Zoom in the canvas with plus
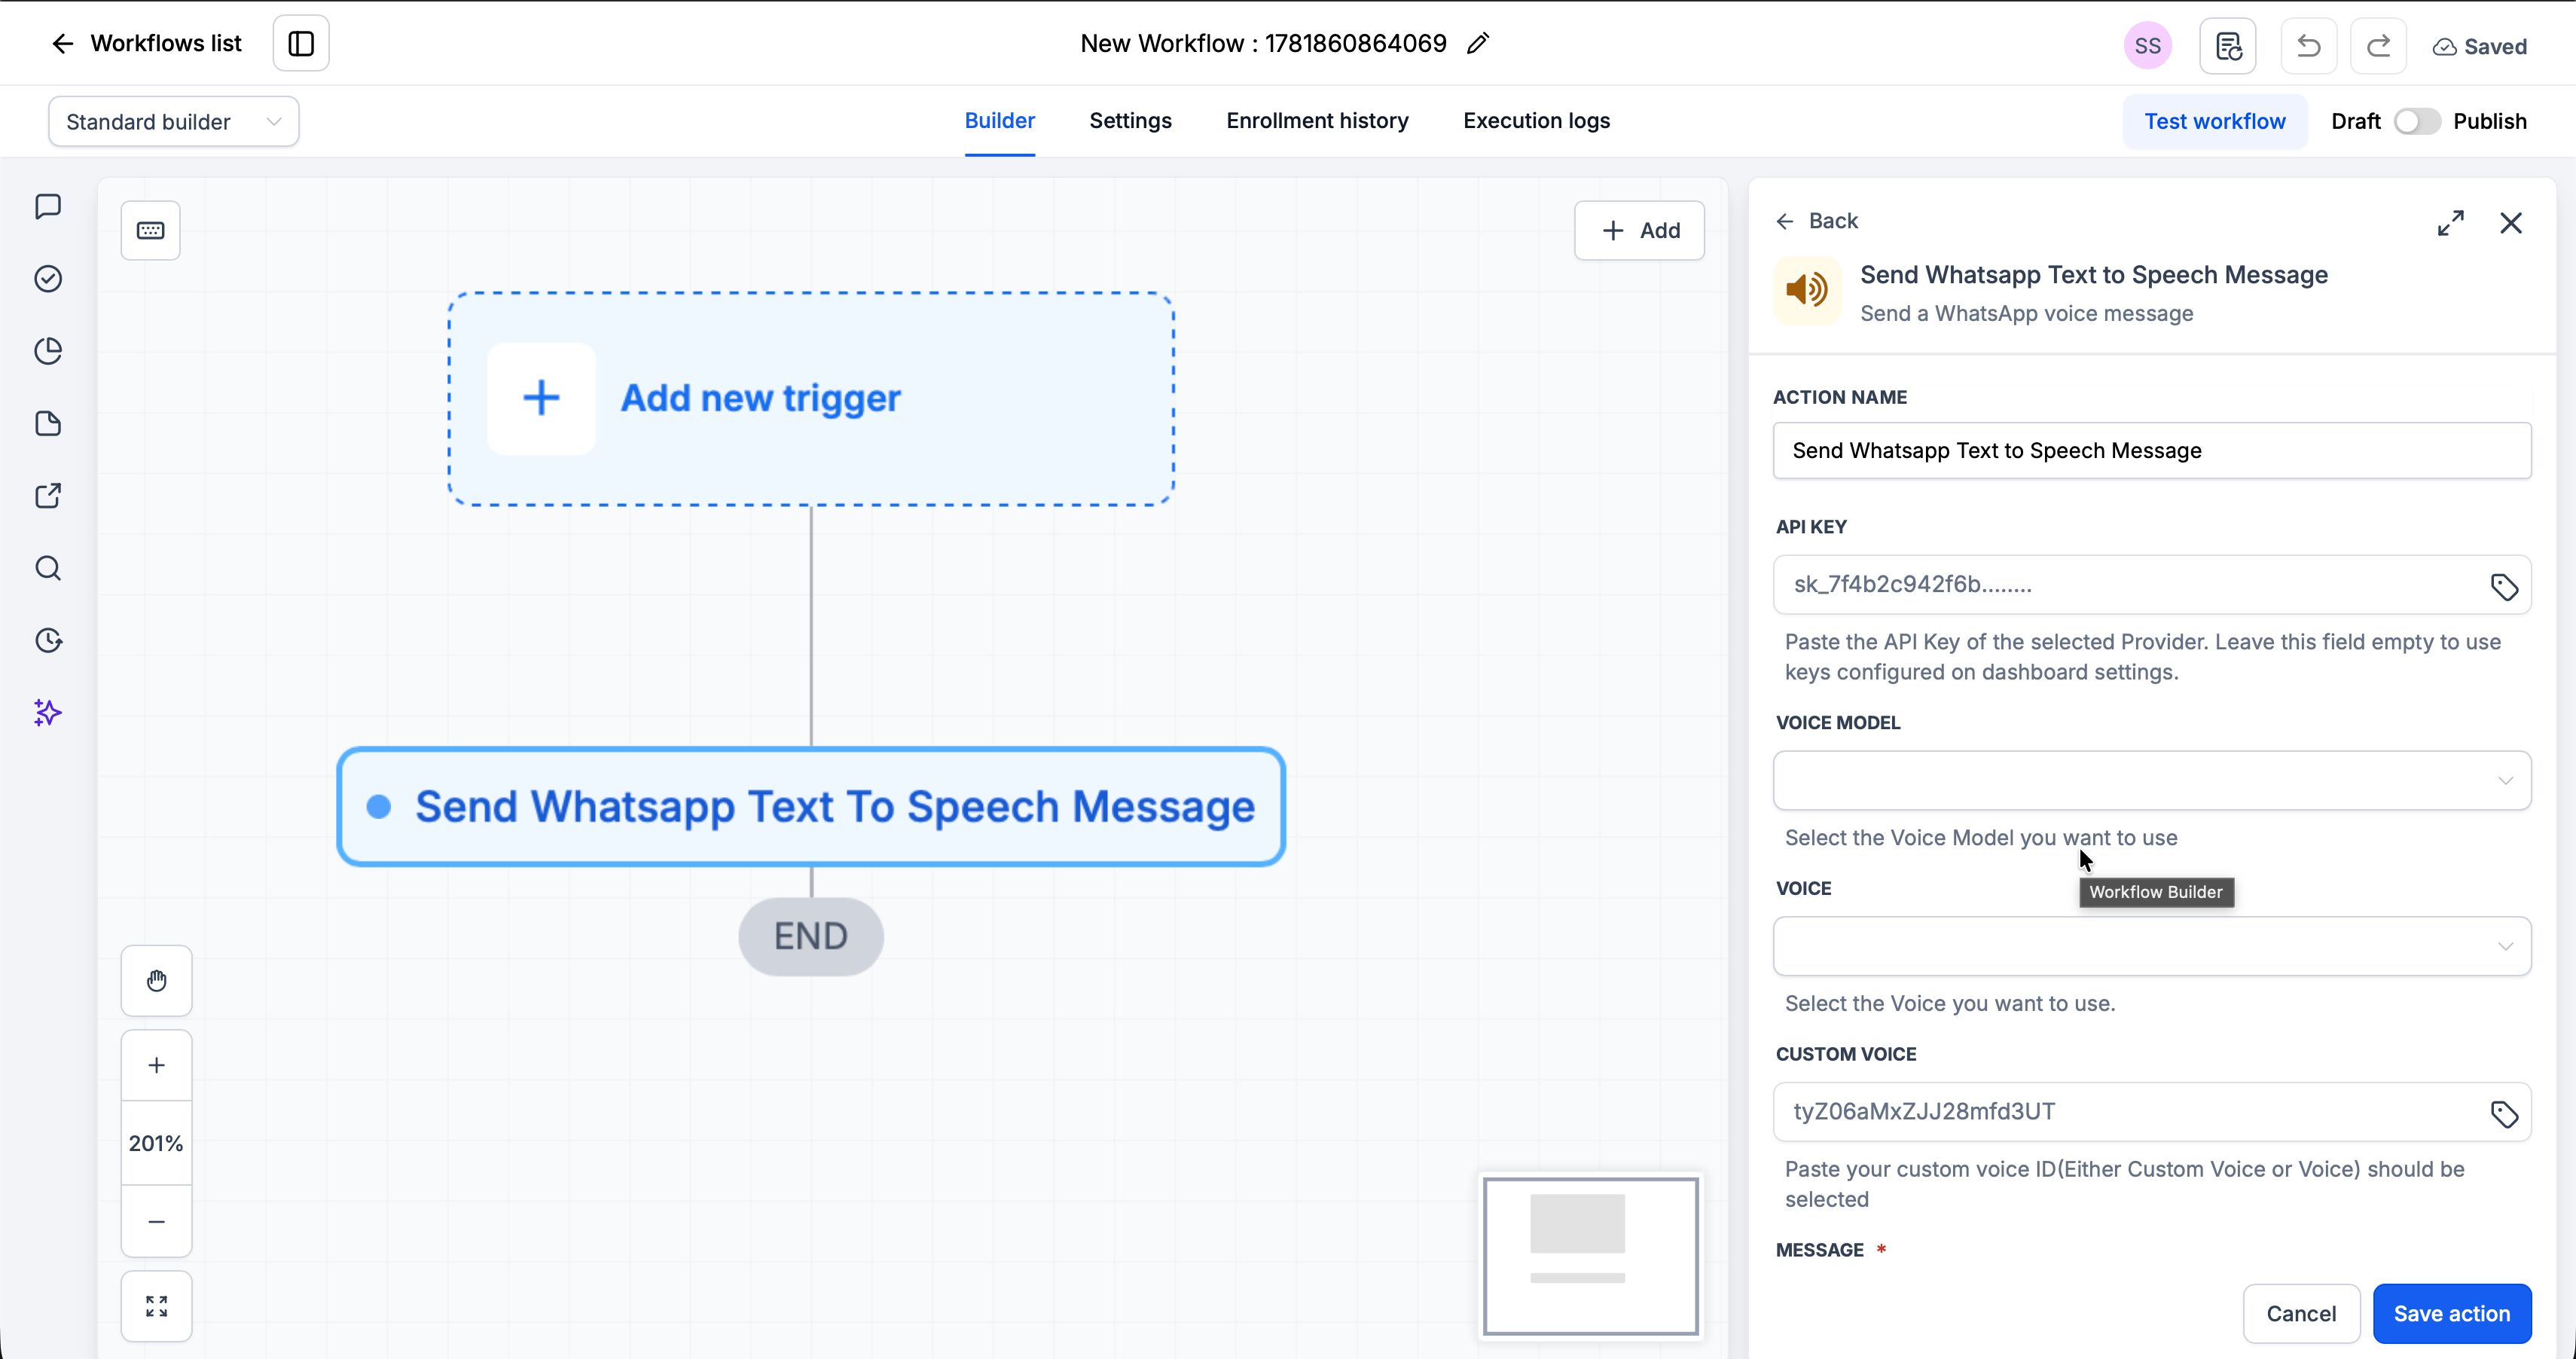Image resolution: width=2576 pixels, height=1359 pixels. (157, 1066)
